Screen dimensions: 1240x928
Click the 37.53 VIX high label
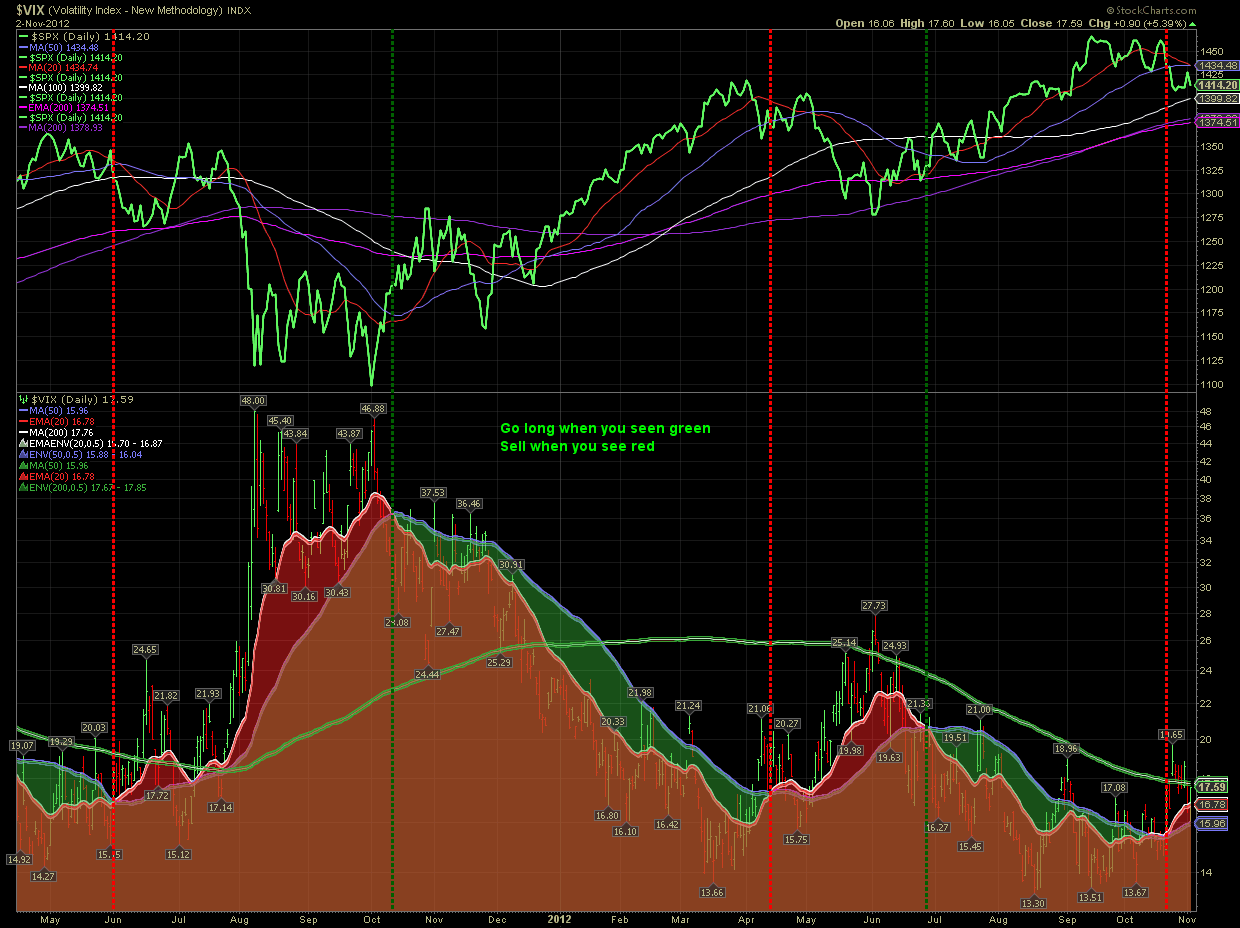433,492
